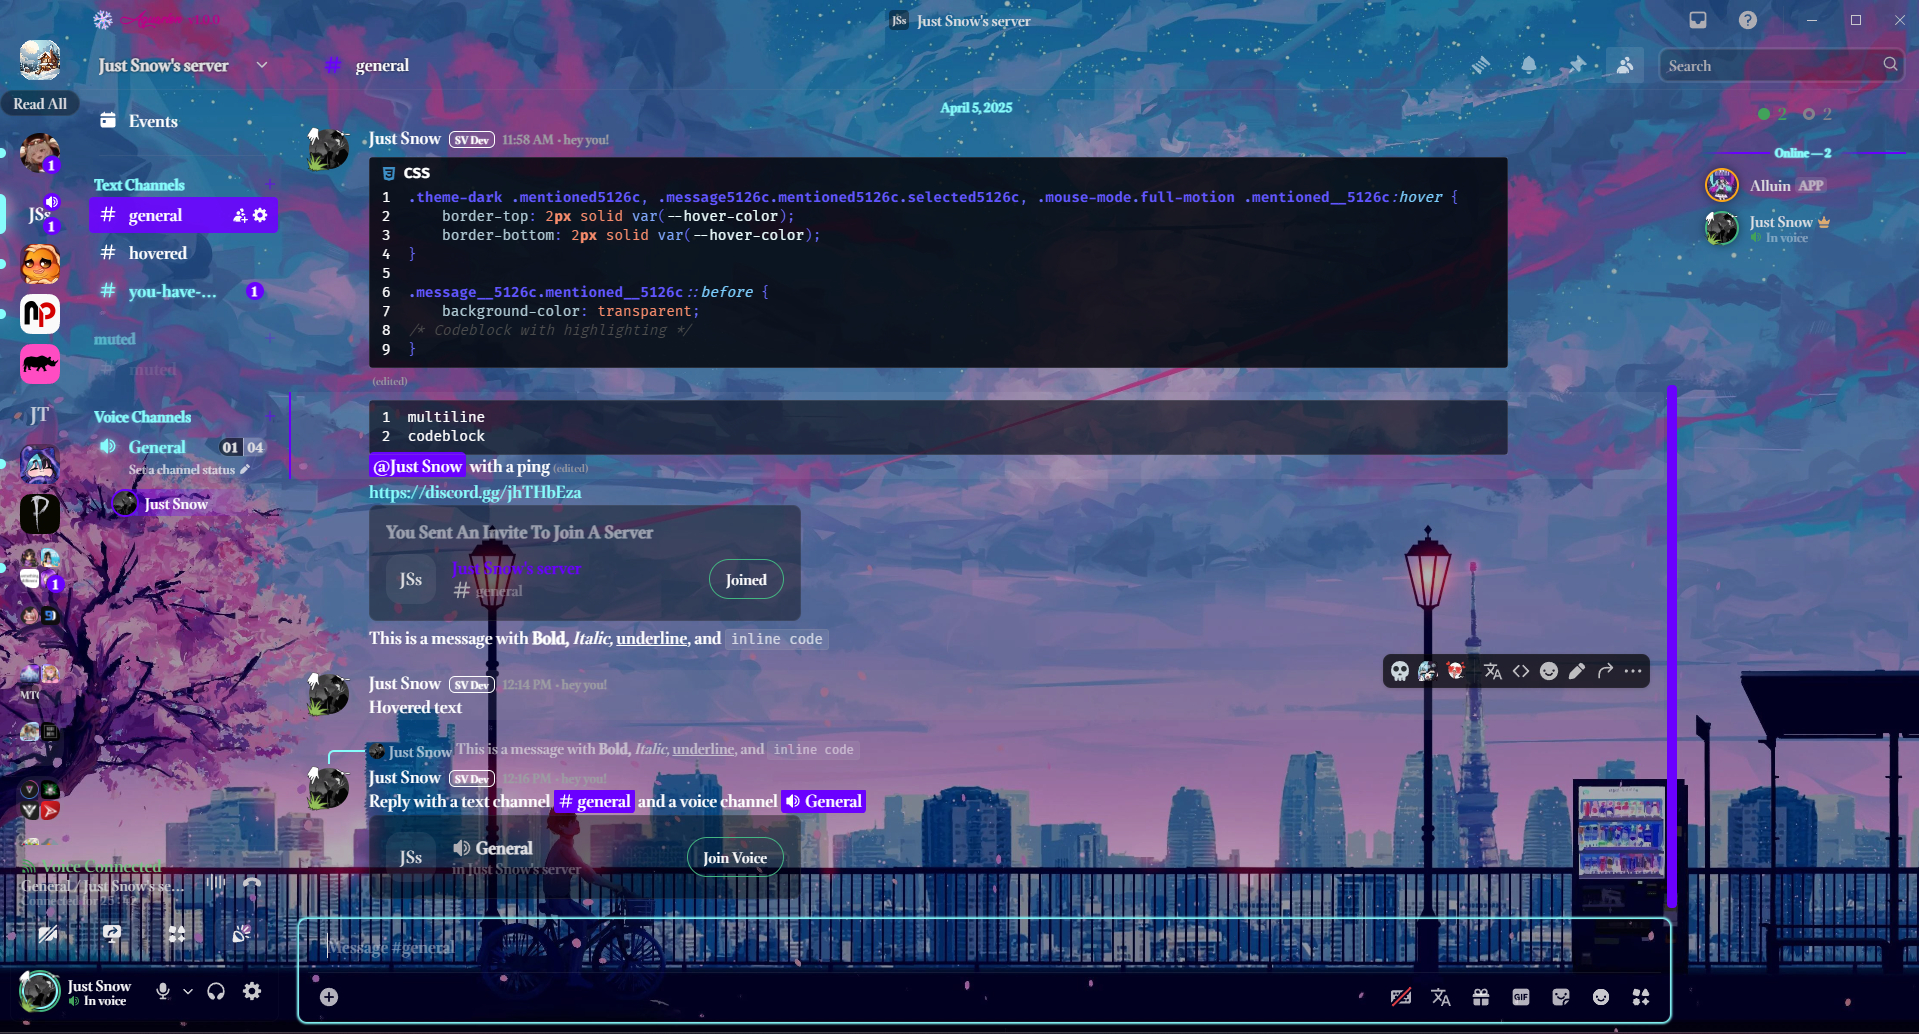
Task: Select the you-have-... text channel
Action: pyautogui.click(x=183, y=291)
